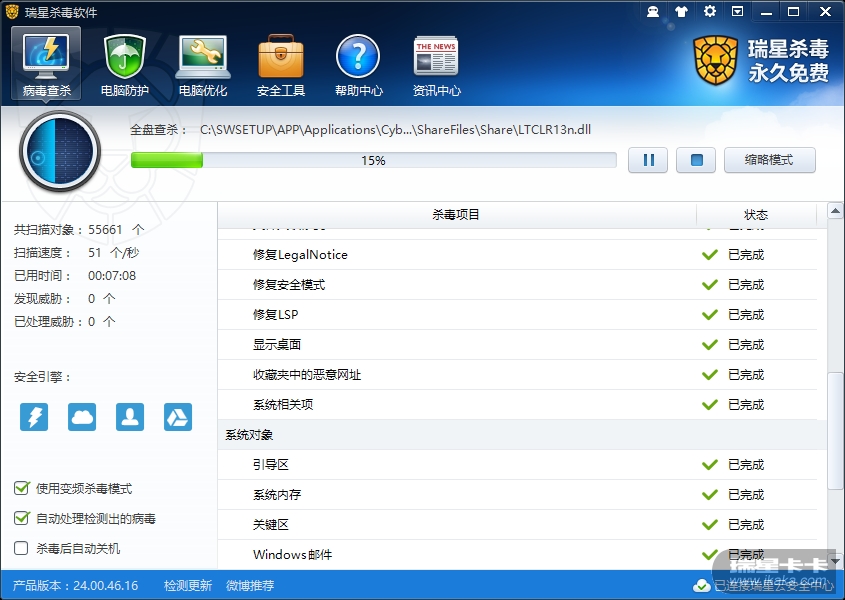Open the title bar dropdown menu icon
Screen dimensions: 845x600
[738, 11]
